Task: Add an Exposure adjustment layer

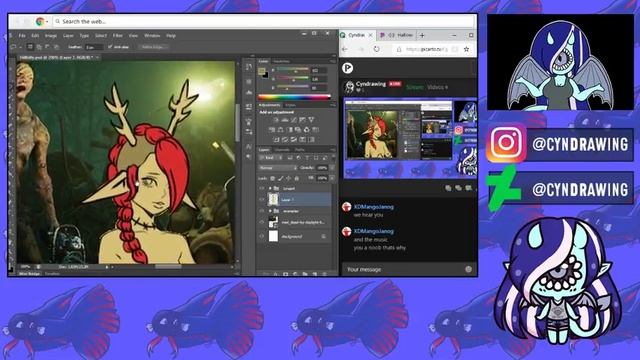Action: click(x=302, y=120)
